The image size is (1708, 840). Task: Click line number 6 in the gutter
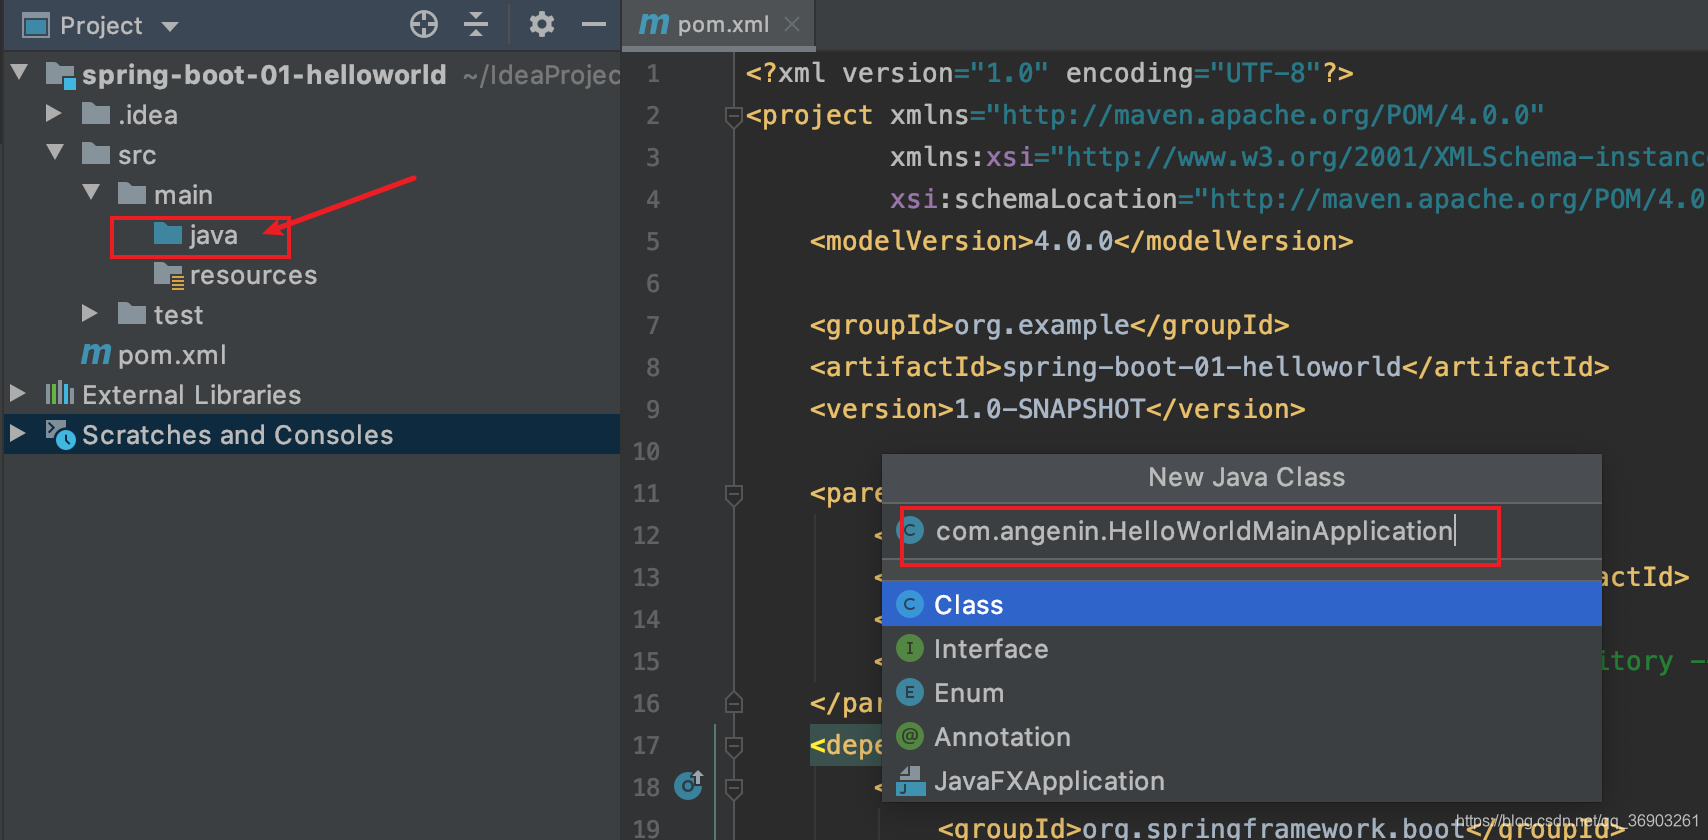[652, 284]
